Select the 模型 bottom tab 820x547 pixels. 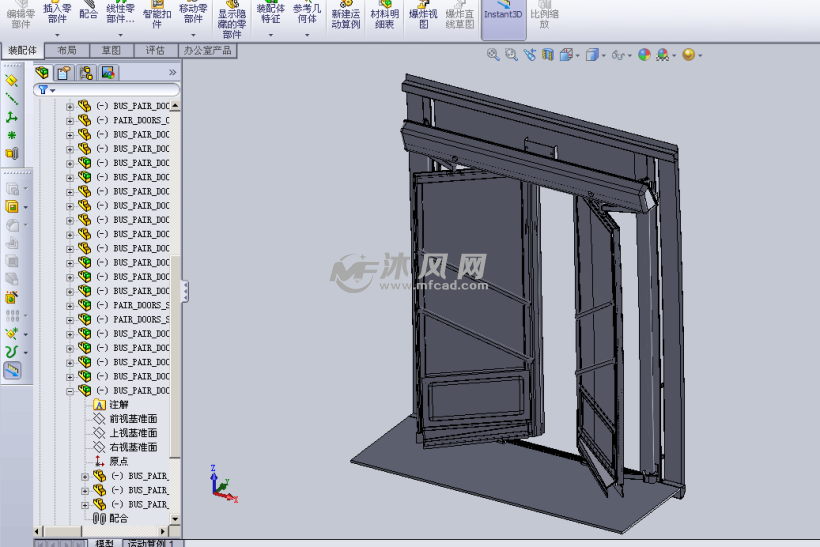pos(104,543)
